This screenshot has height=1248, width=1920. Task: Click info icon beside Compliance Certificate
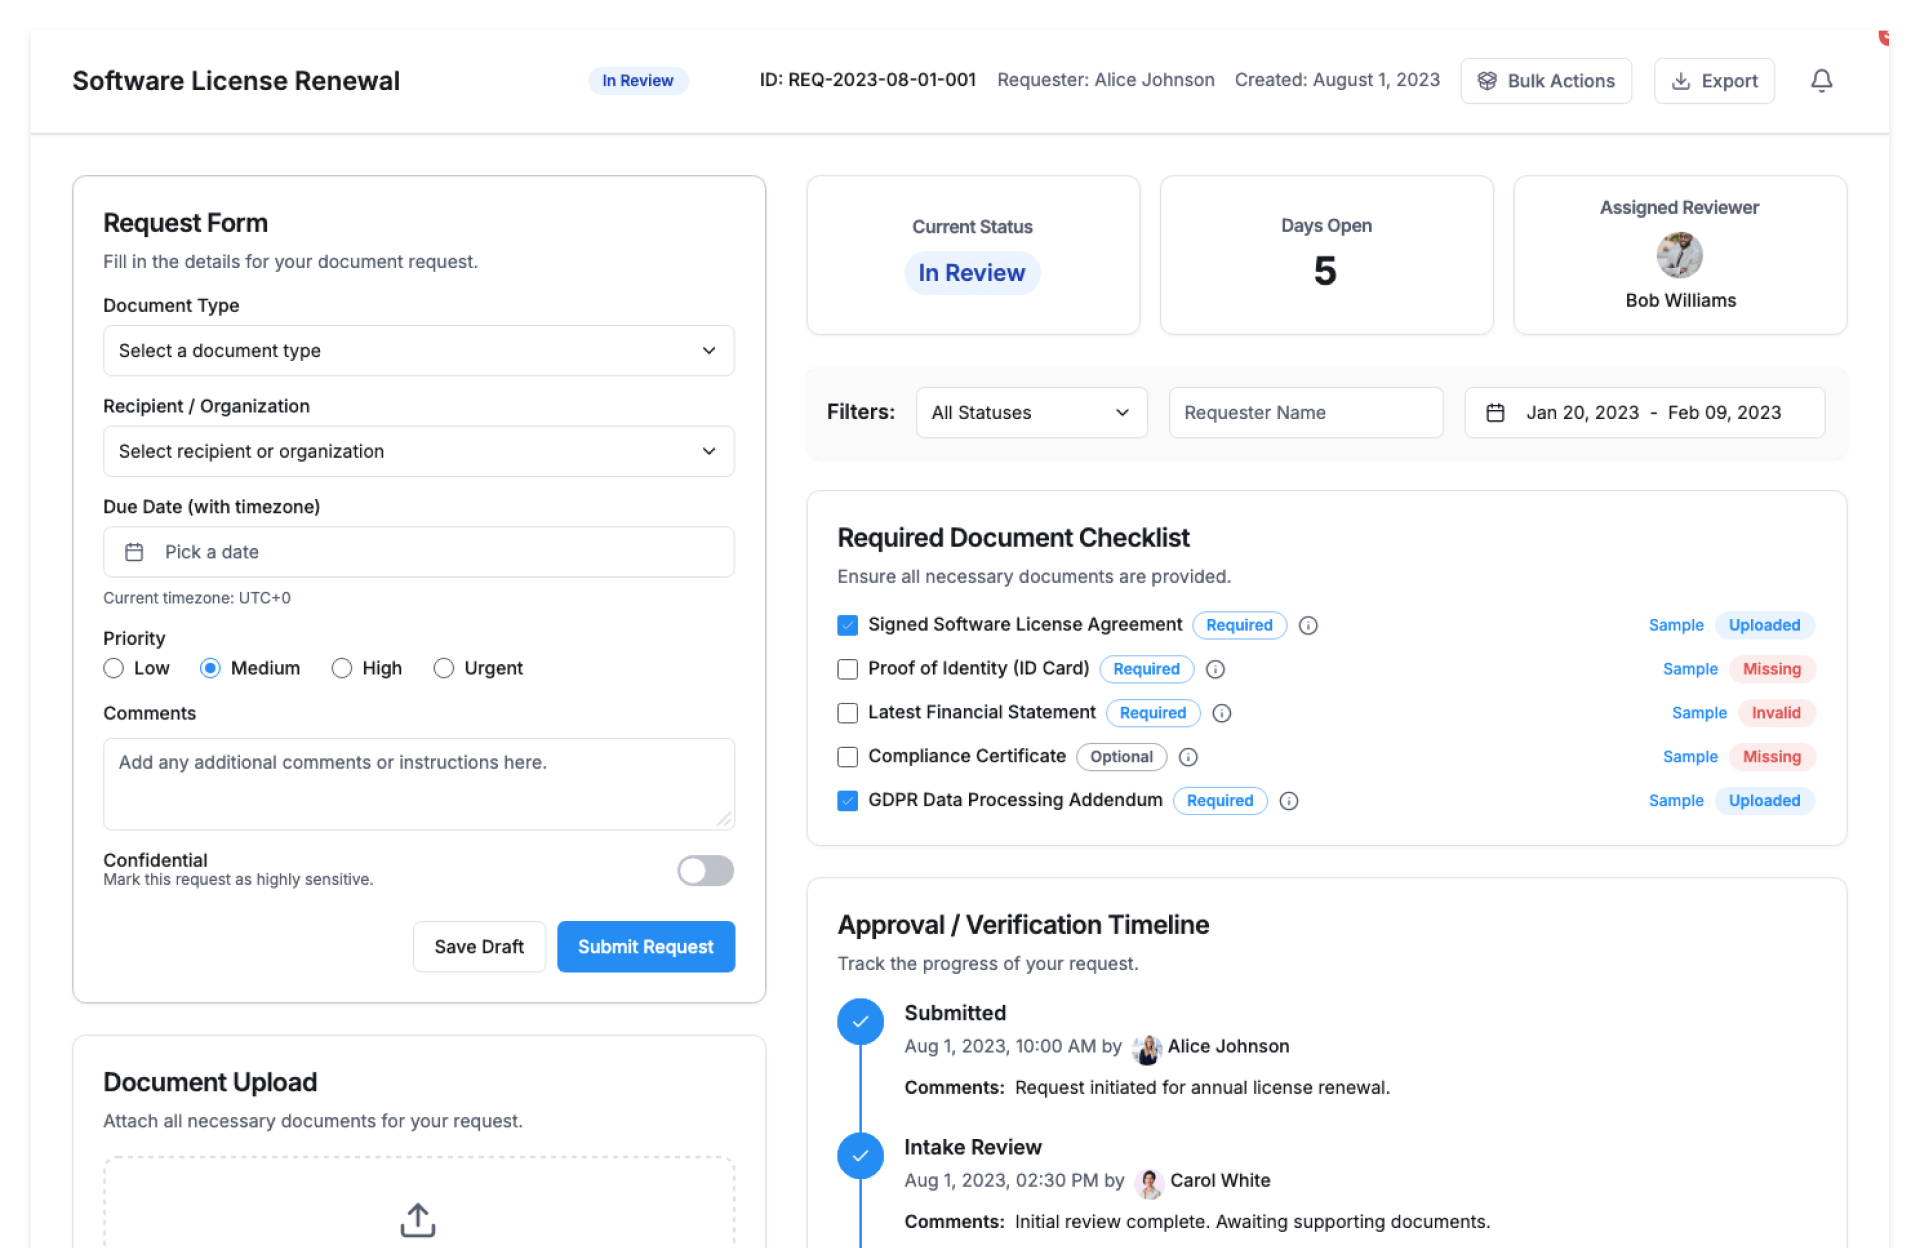click(1188, 757)
